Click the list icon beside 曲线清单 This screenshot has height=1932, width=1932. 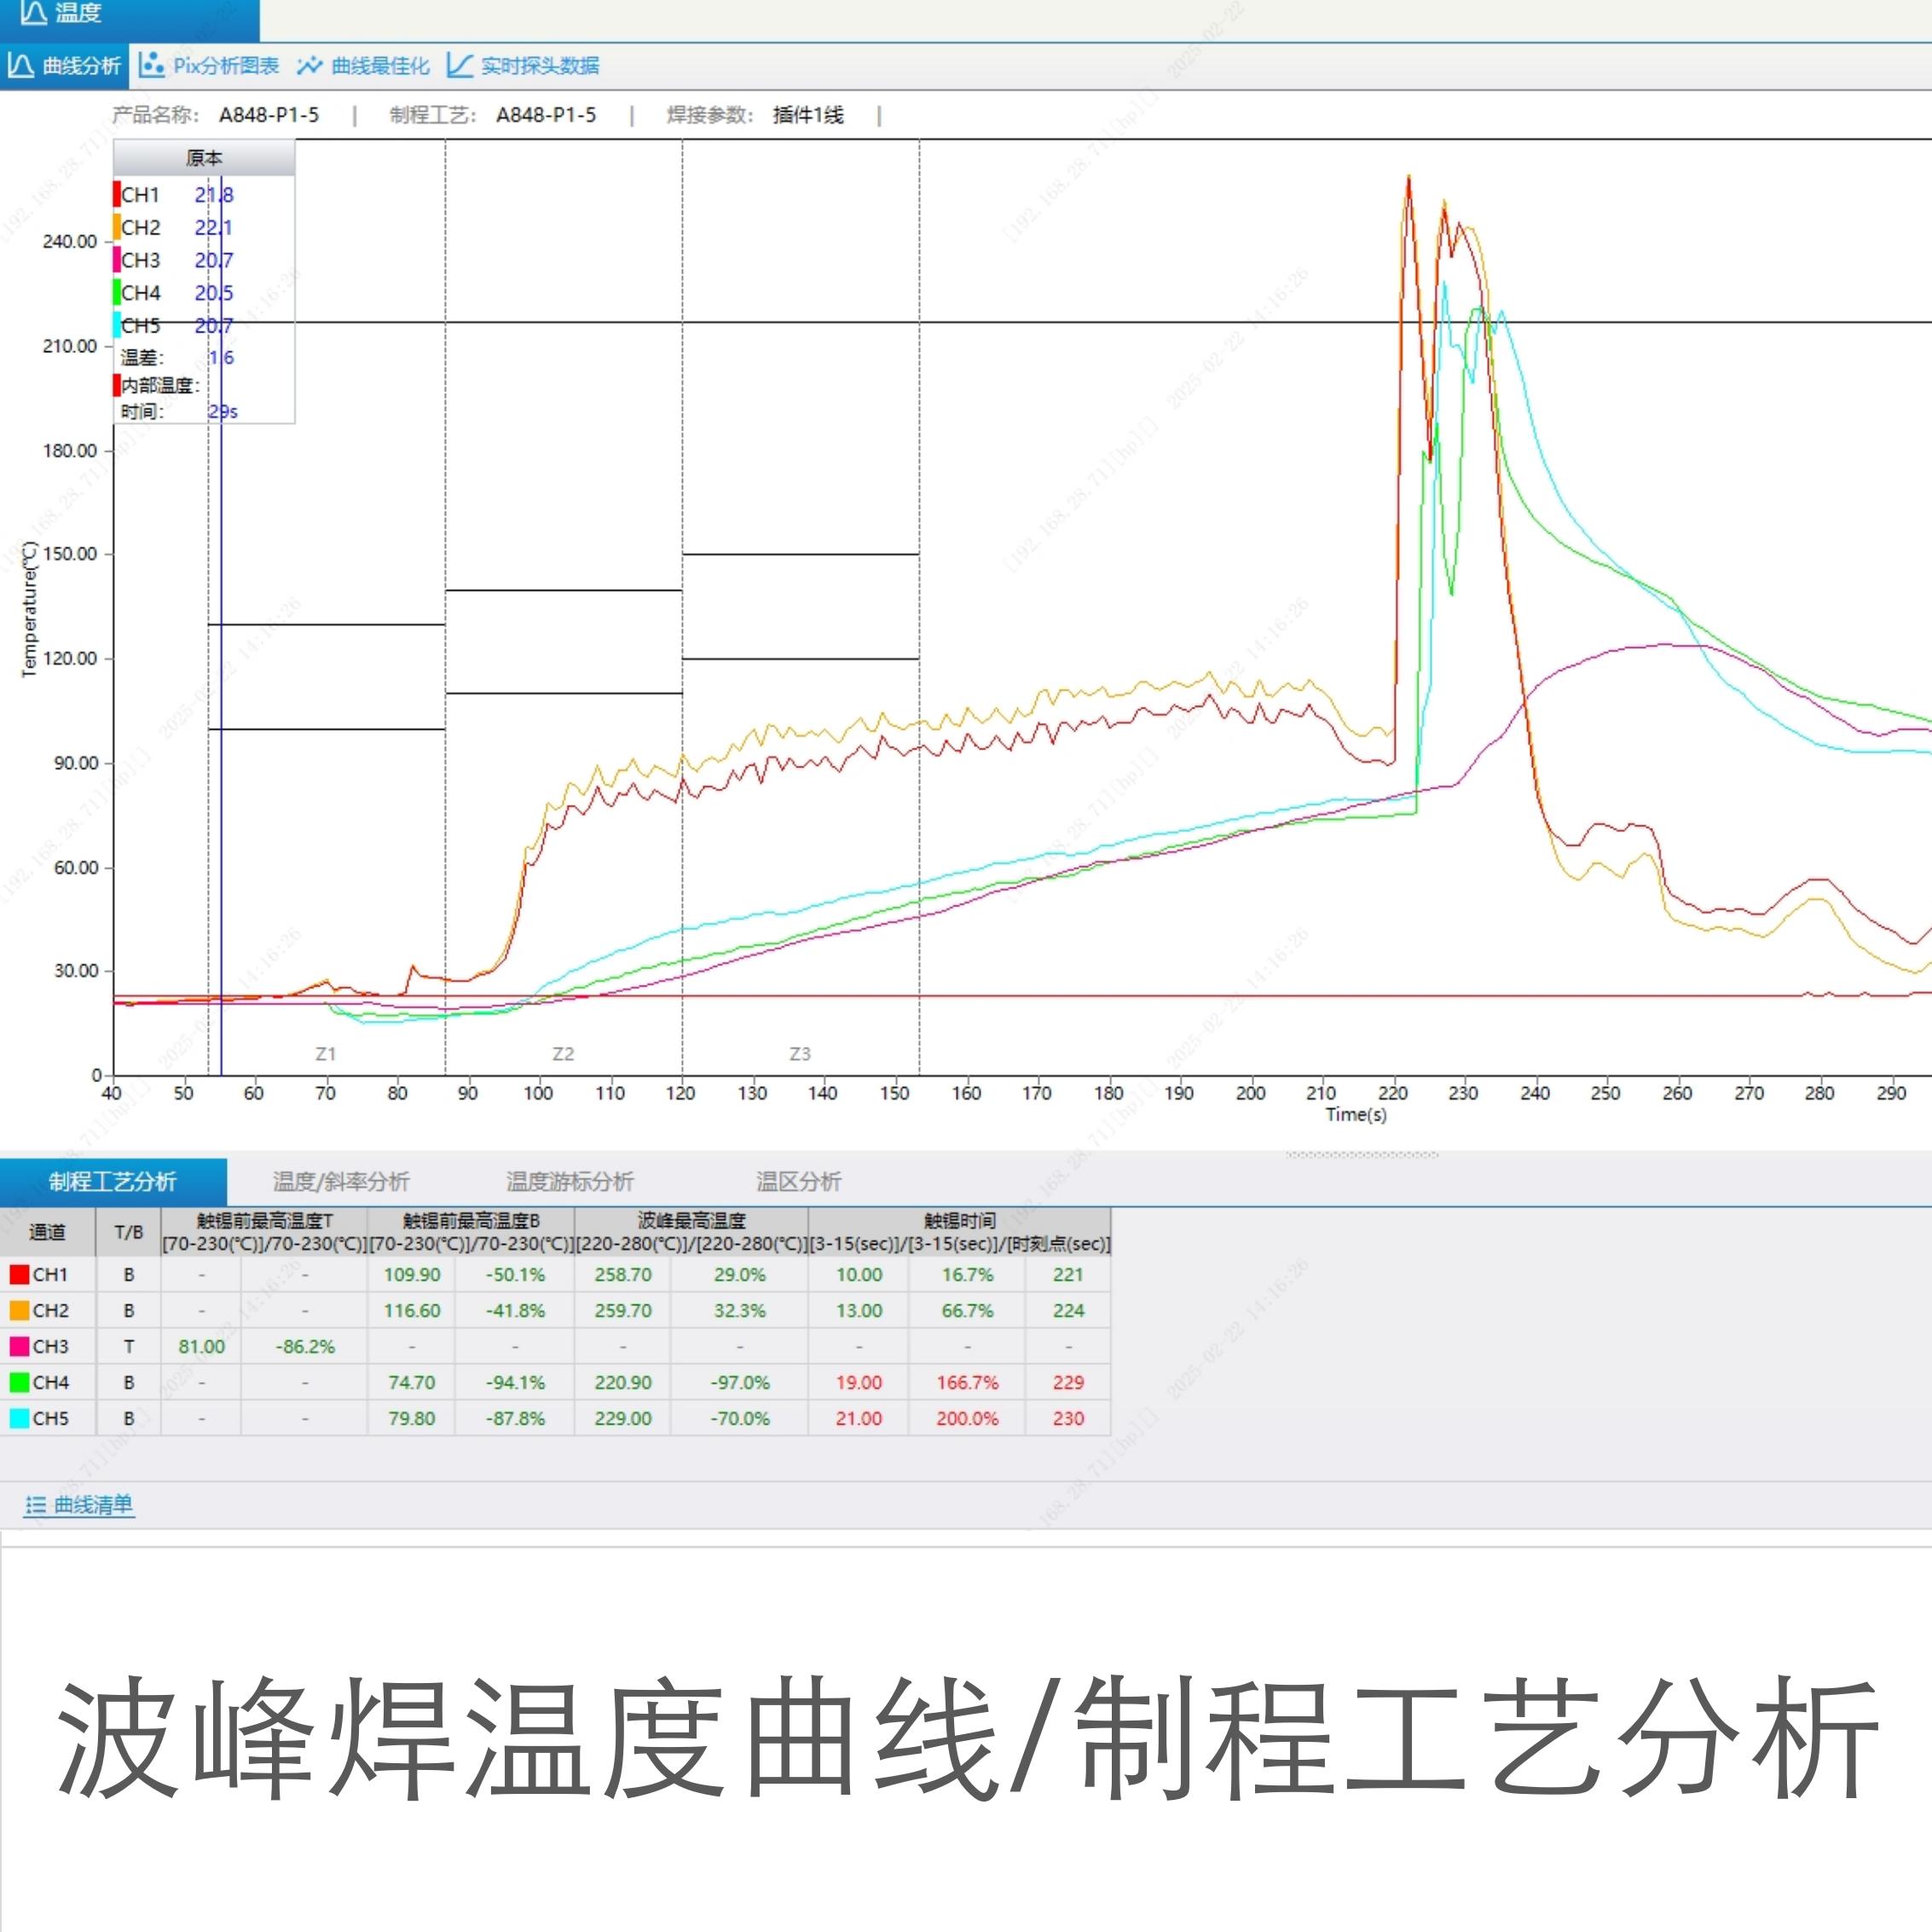(x=36, y=1505)
